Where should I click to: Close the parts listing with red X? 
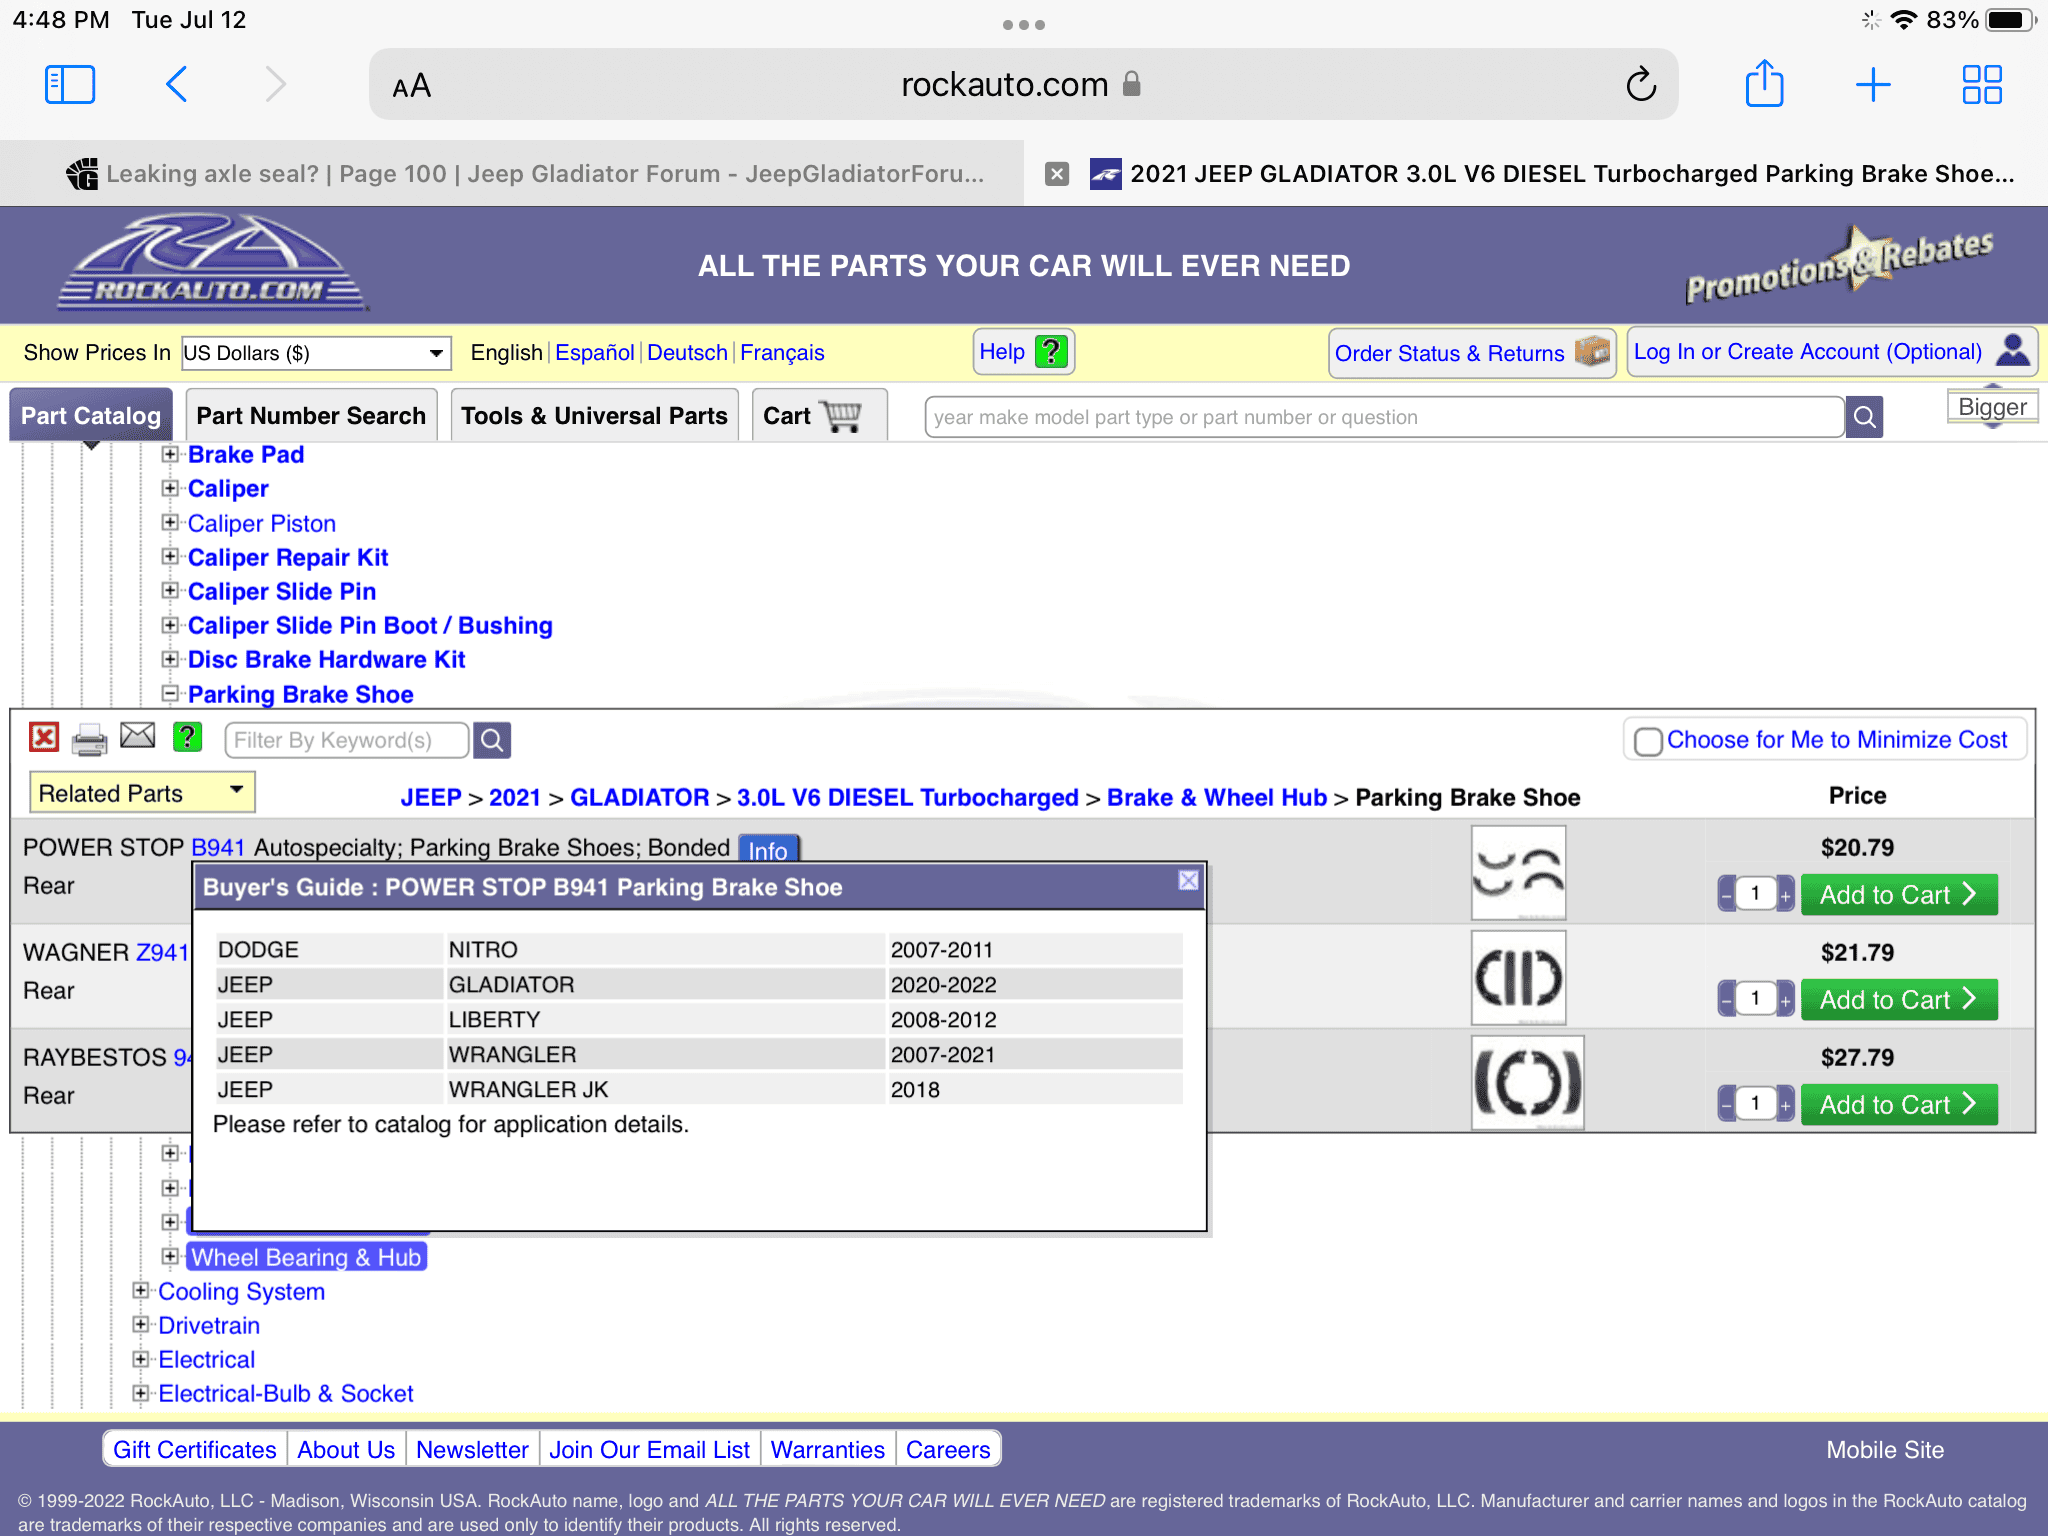(x=44, y=738)
